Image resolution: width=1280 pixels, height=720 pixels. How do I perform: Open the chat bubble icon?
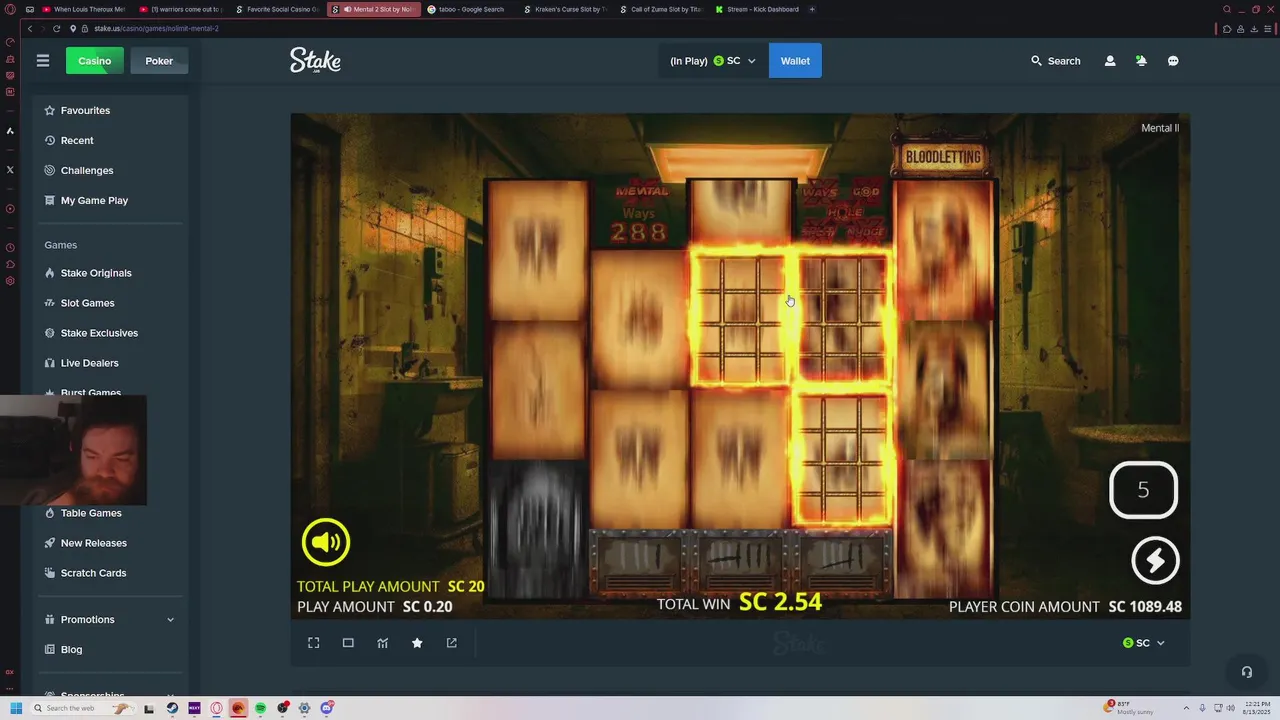tap(1173, 61)
